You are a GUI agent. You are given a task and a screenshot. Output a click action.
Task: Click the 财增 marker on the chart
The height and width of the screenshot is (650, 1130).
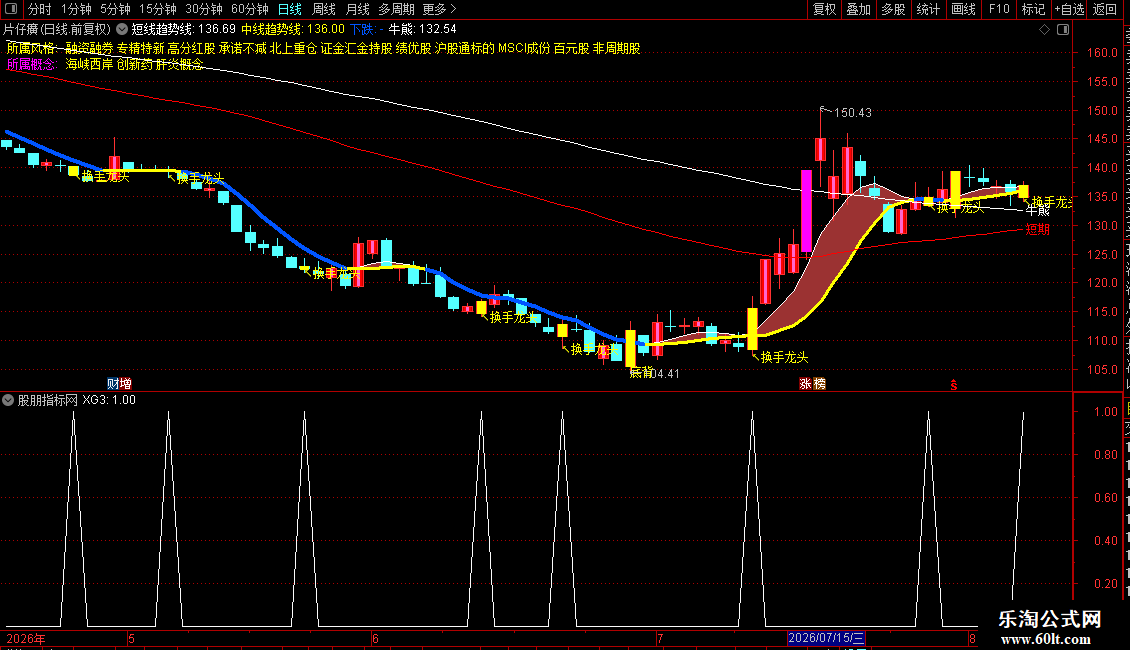click(119, 383)
